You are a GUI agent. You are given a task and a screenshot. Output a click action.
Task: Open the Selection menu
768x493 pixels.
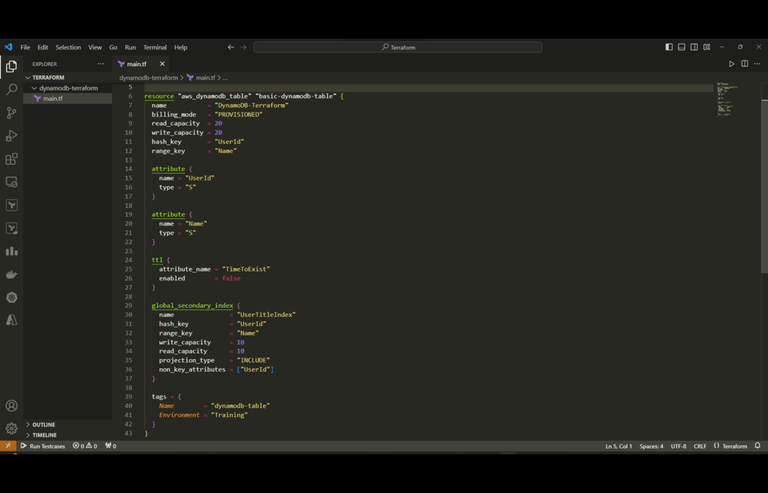pos(68,47)
